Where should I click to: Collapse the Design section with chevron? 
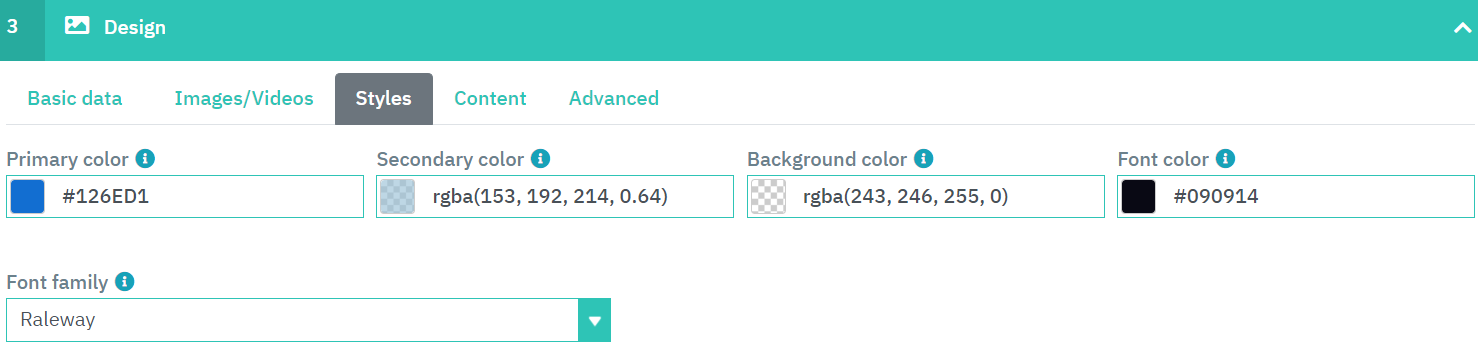[1462, 28]
